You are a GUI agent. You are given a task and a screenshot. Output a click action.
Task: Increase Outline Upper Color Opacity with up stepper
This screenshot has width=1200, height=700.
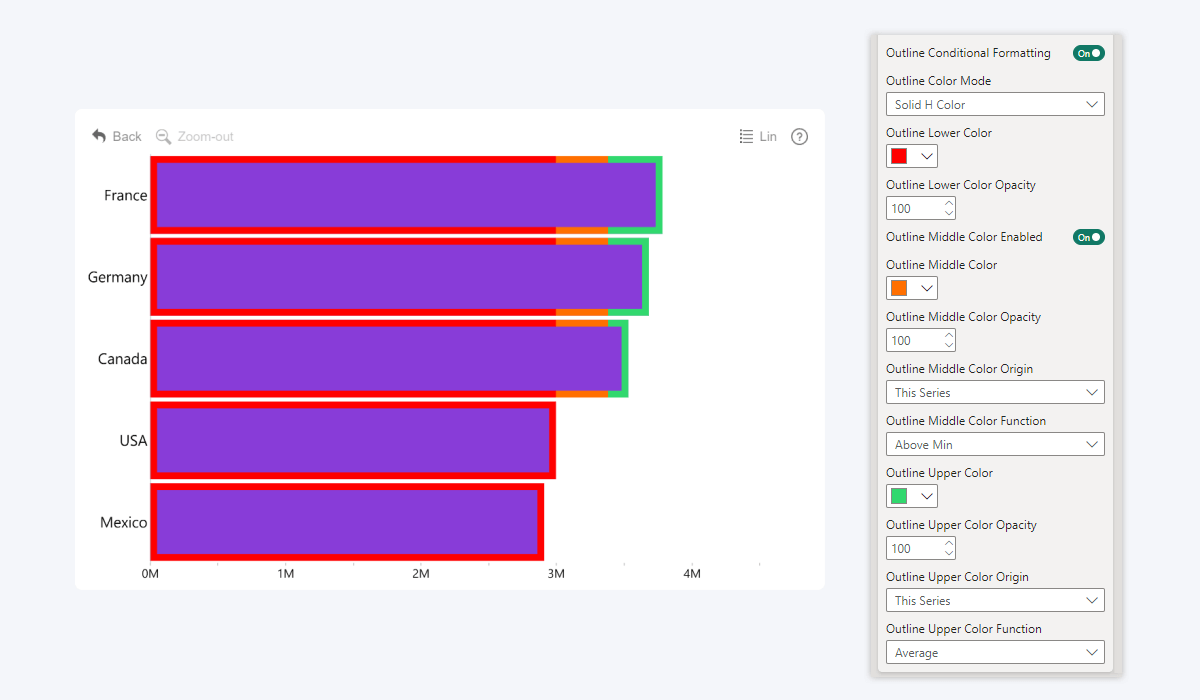[x=949, y=542]
